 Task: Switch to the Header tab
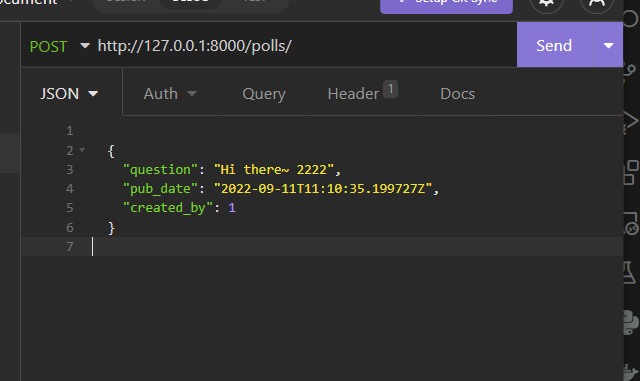(x=362, y=93)
